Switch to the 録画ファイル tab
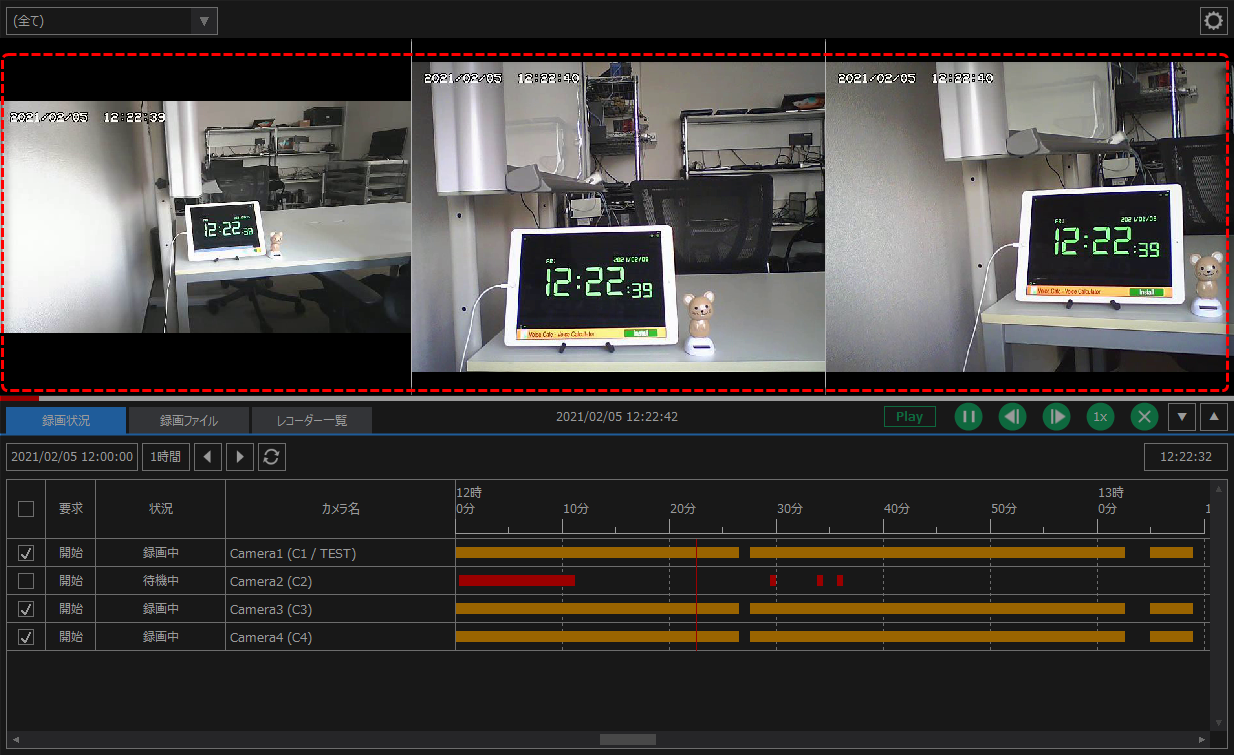The image size is (1234, 755). point(188,420)
